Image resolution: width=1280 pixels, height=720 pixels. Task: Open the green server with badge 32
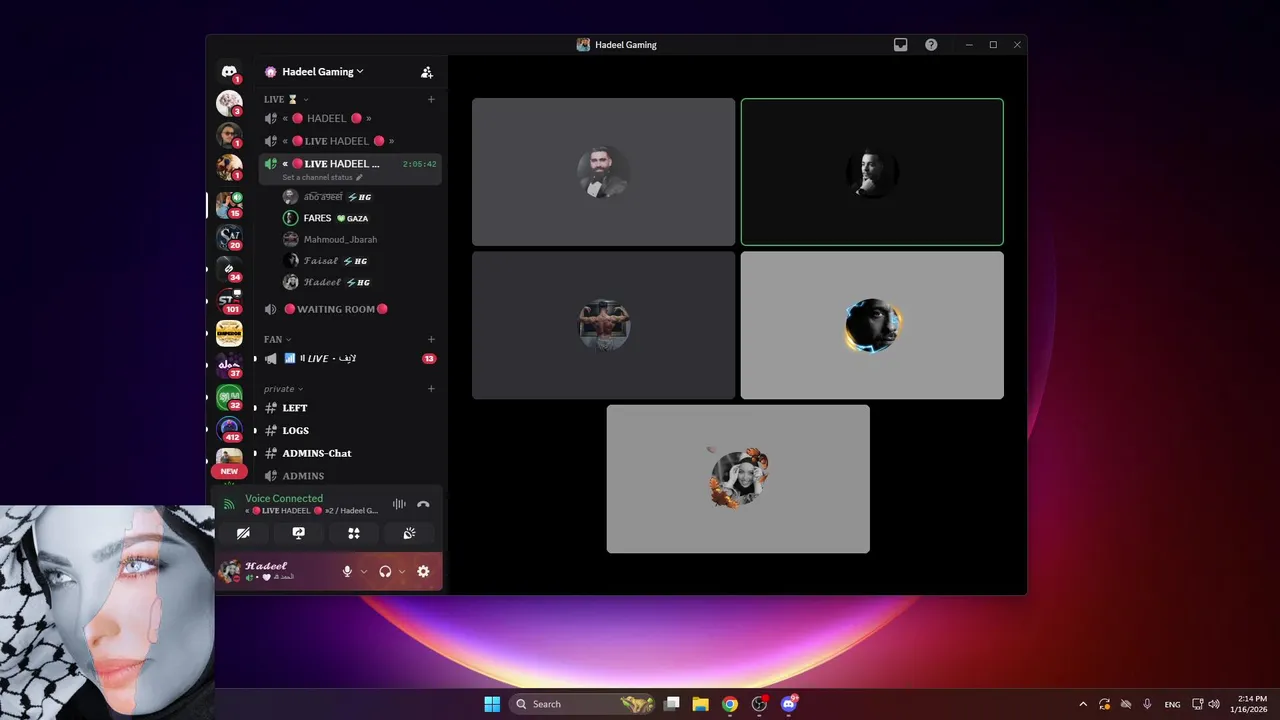tap(229, 397)
